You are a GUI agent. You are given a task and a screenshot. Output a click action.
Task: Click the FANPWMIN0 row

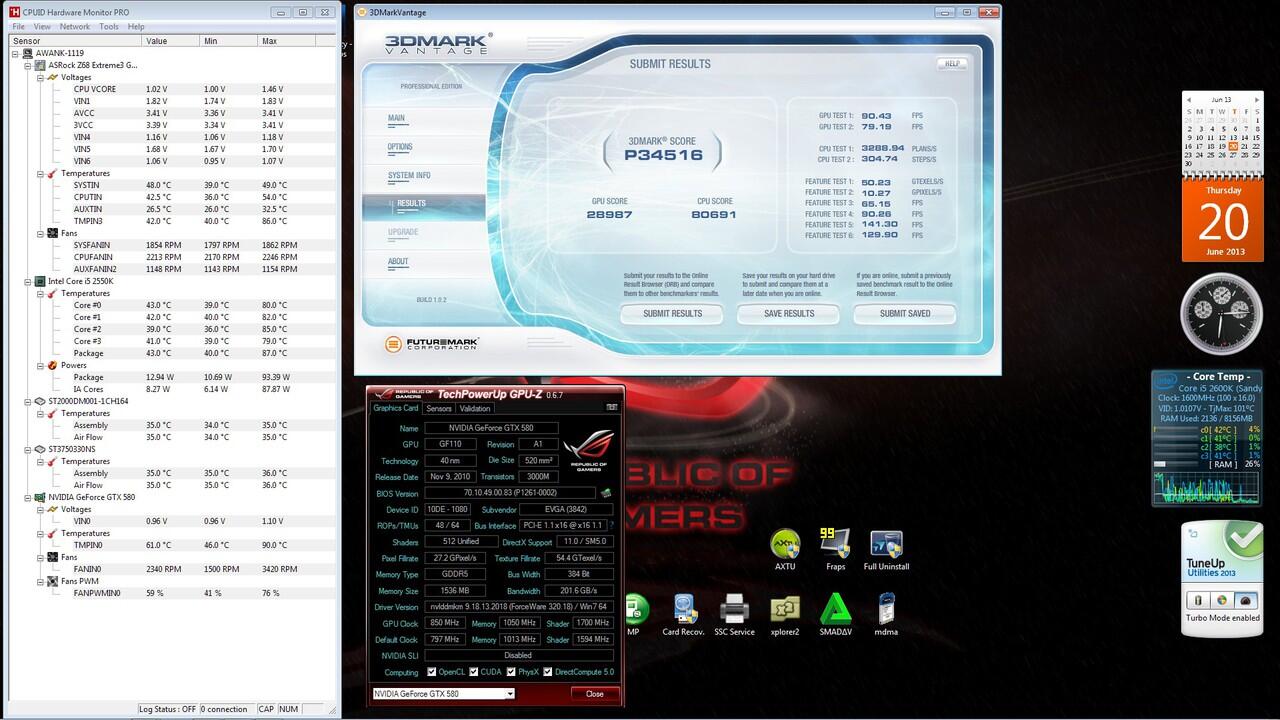coord(173,593)
